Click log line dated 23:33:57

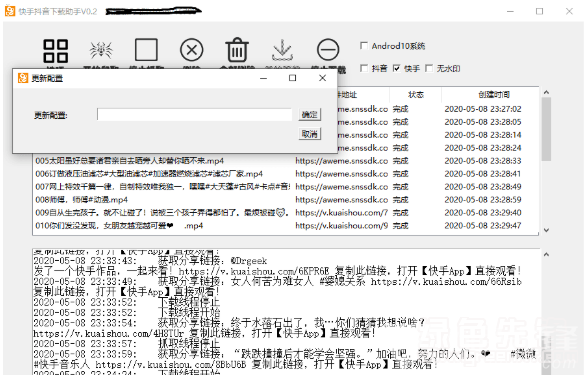(127, 344)
